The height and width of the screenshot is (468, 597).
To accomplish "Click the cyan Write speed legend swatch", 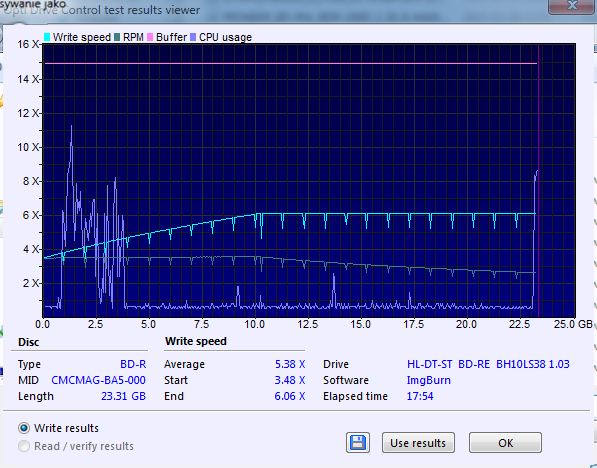I will [x=47, y=37].
